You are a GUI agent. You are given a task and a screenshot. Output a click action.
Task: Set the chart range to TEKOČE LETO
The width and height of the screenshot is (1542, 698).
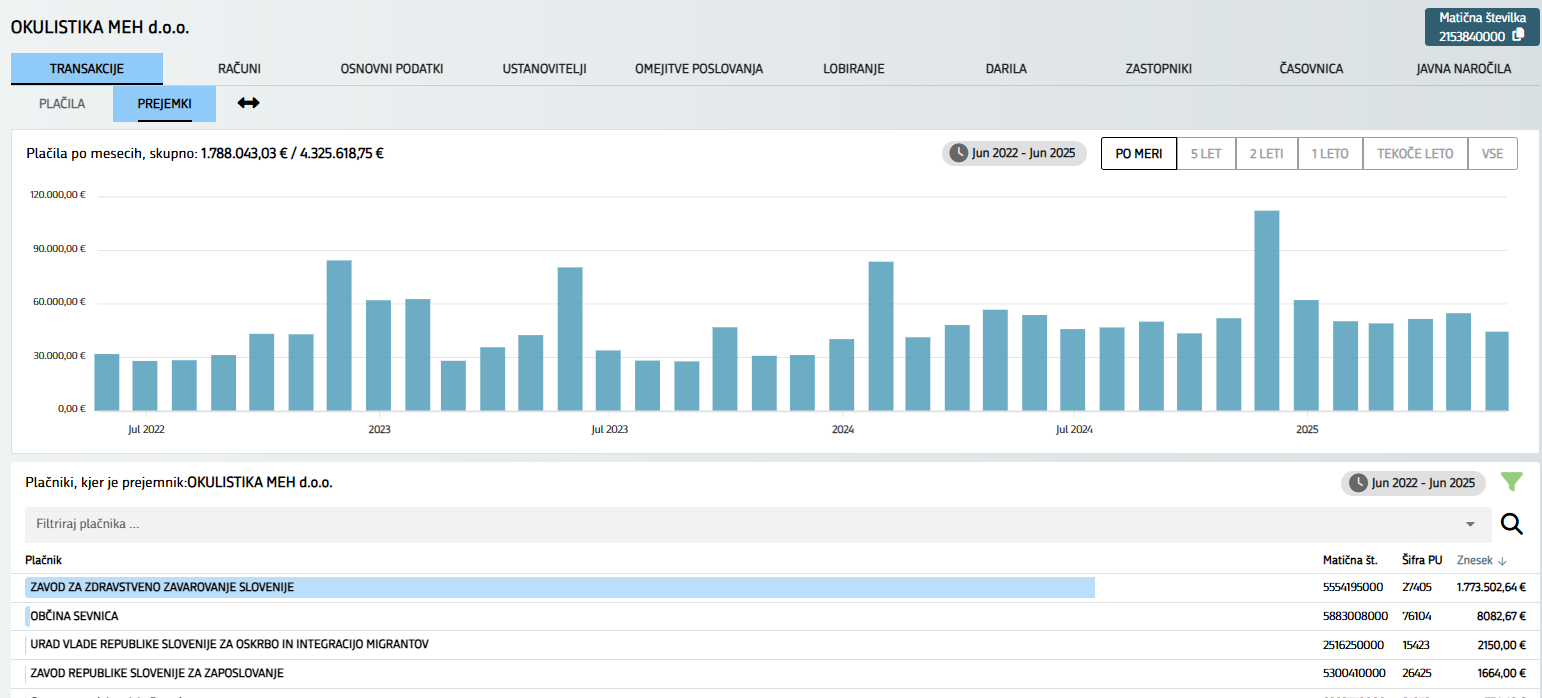tap(1414, 154)
